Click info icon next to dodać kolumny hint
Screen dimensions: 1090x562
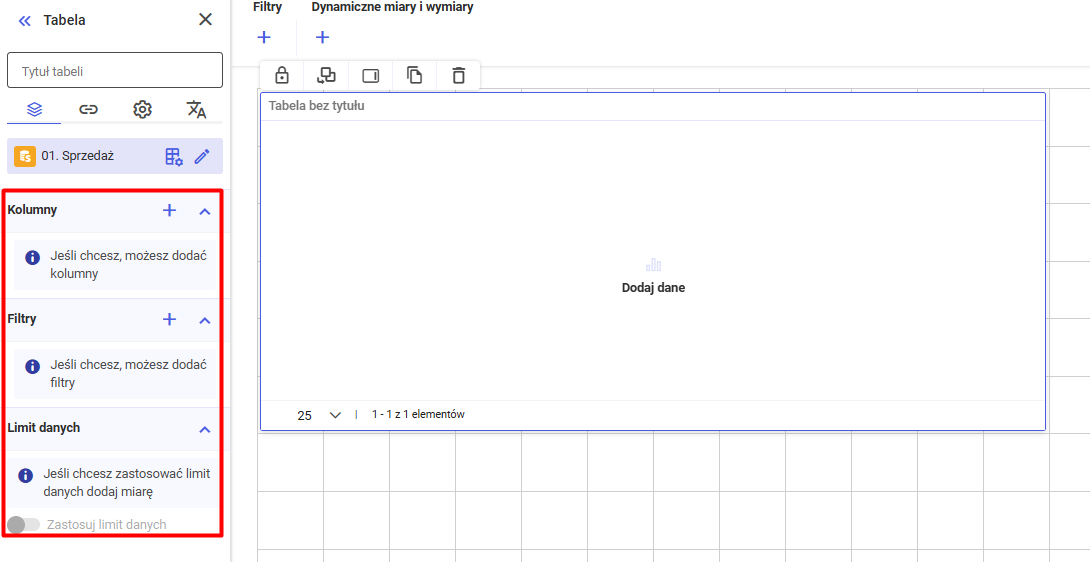point(32,257)
